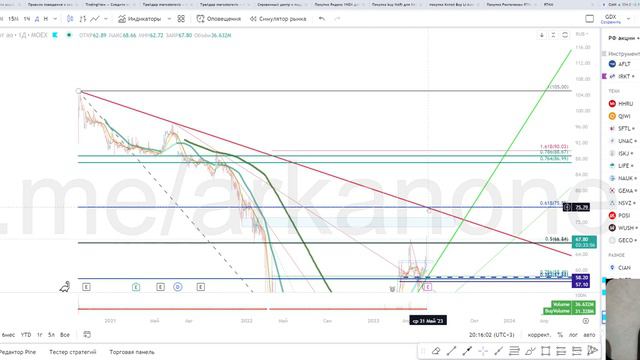
Task: Grab the favorites toolbar drag handle
Action: [x=423, y=351]
